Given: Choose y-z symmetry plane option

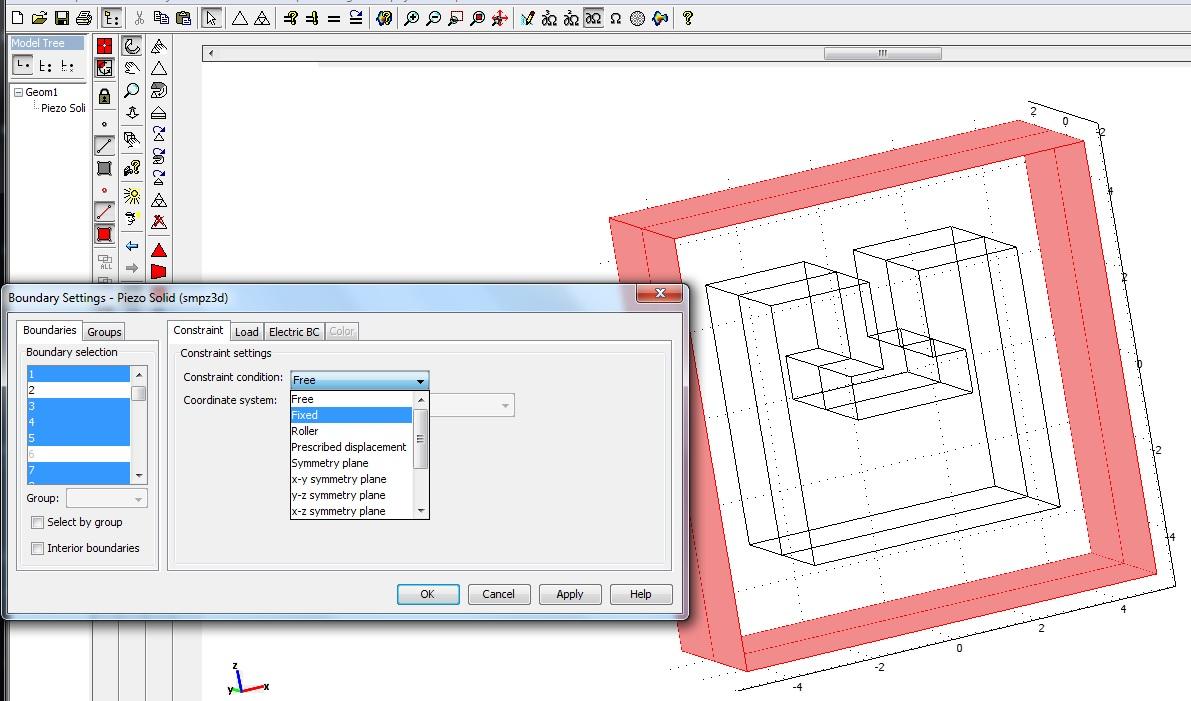Looking at the screenshot, I should click(351, 495).
